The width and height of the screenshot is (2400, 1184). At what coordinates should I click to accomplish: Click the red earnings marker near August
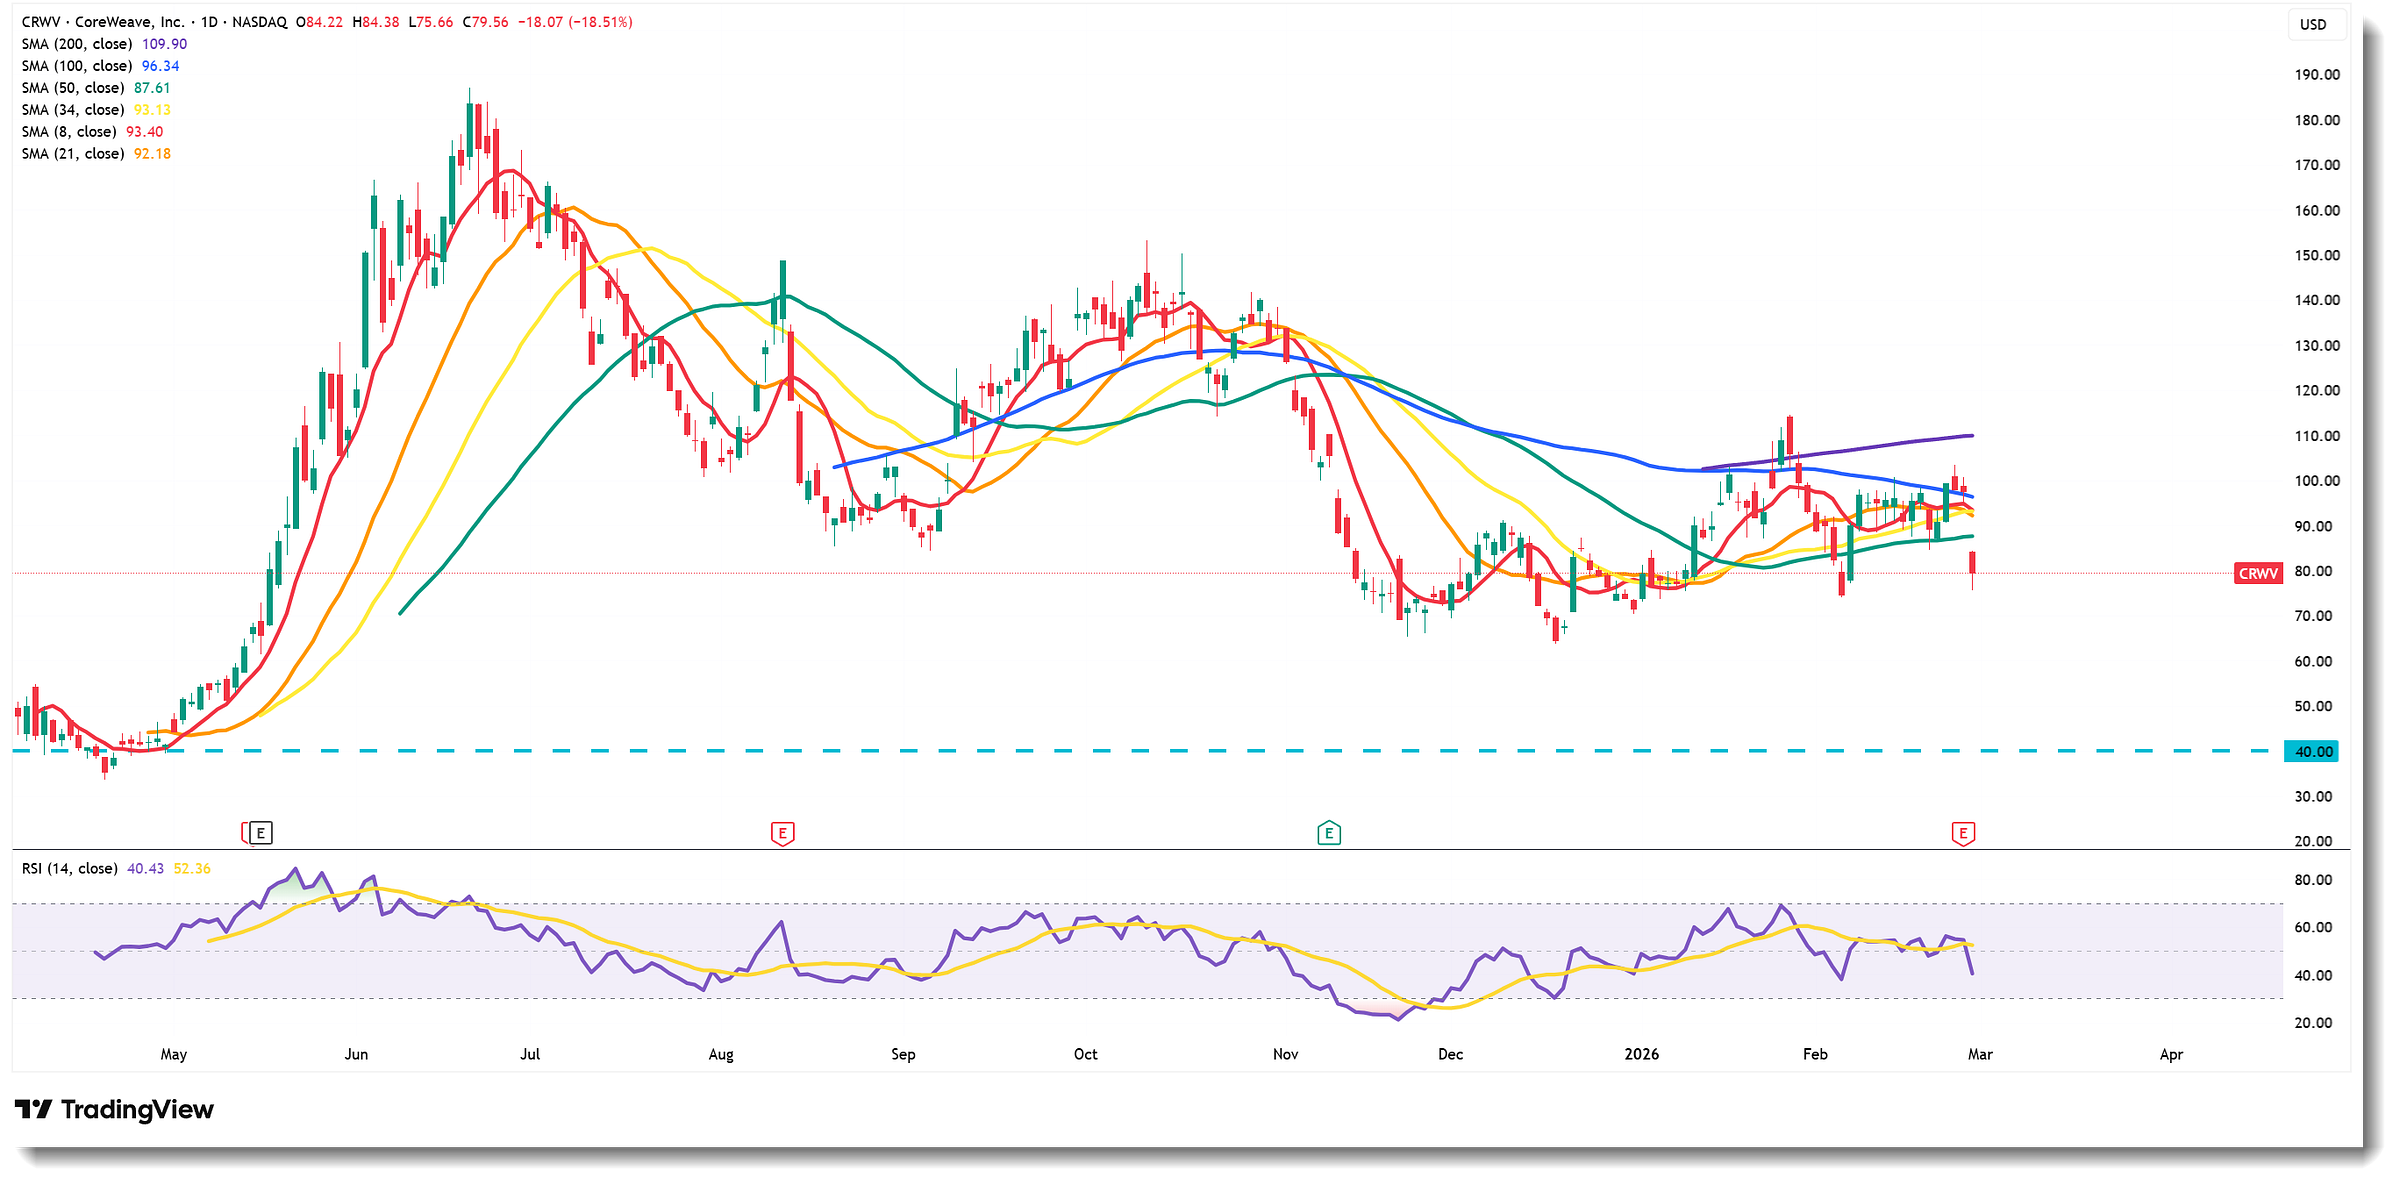pos(782,832)
